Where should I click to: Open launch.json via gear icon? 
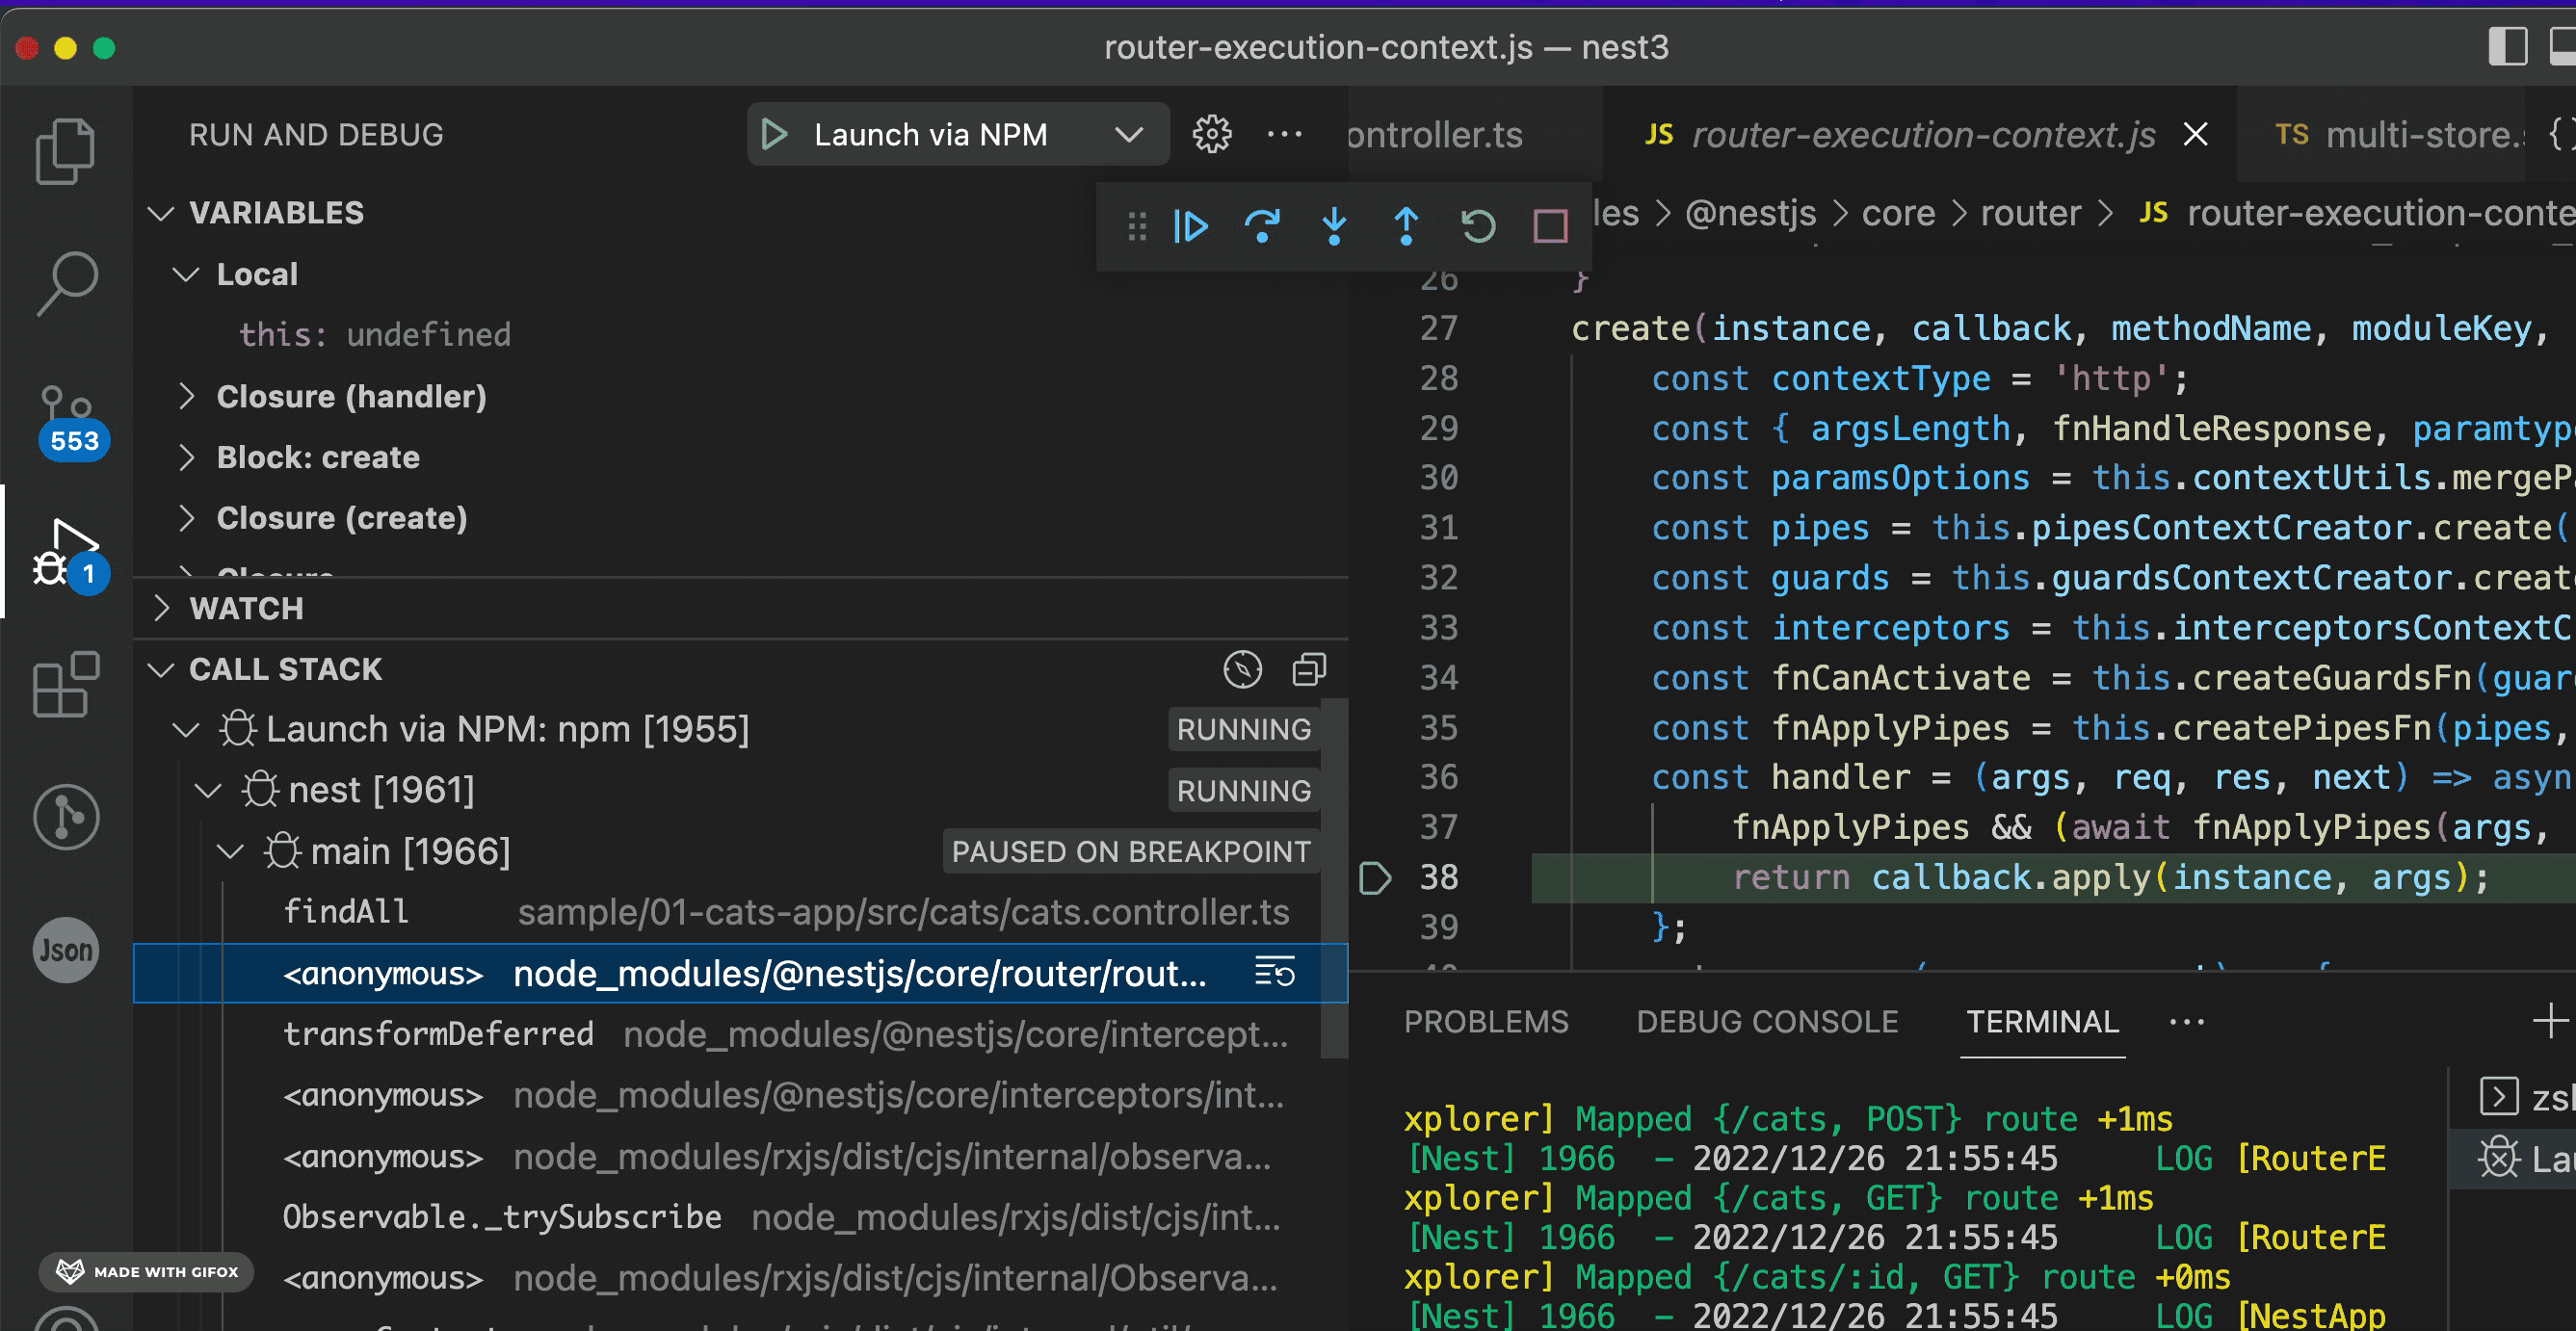click(1212, 134)
